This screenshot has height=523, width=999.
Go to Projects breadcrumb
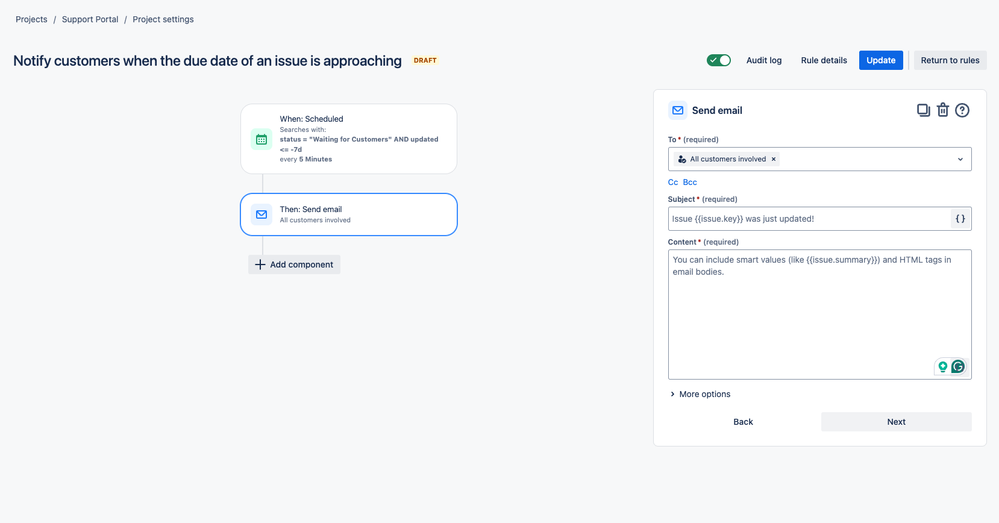point(31,19)
